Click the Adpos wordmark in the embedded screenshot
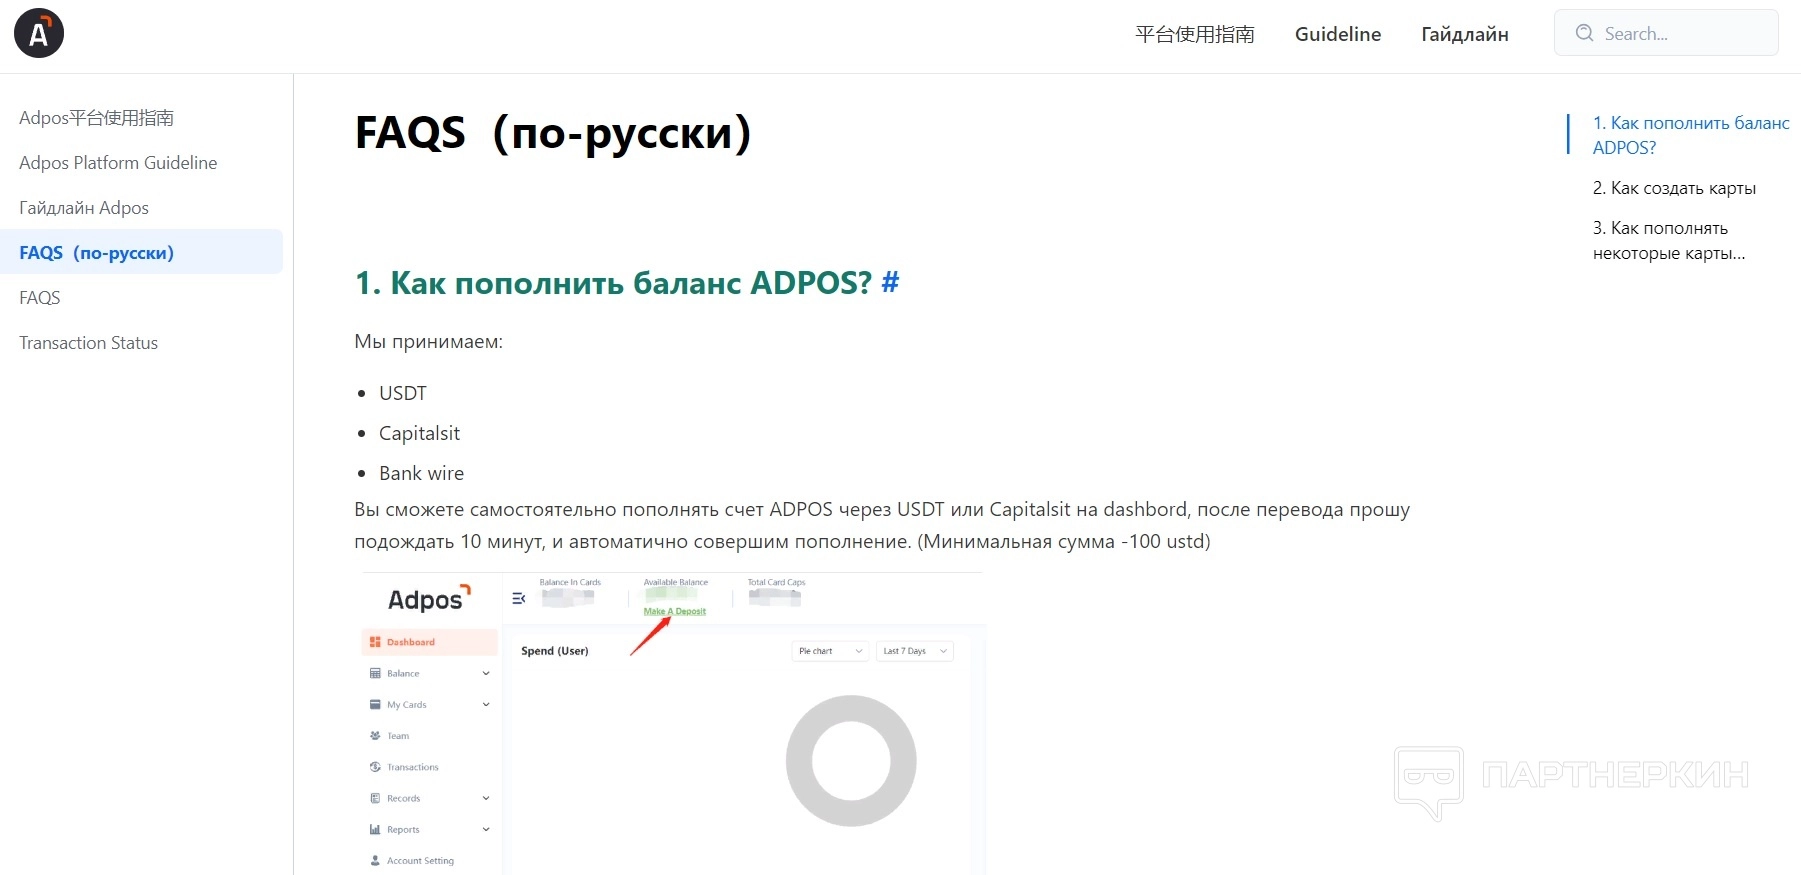The image size is (1801, 875). 429,598
